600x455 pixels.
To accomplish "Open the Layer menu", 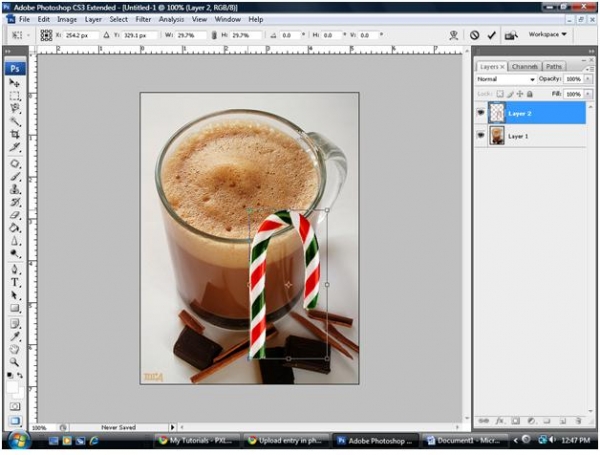I will click(x=93, y=19).
